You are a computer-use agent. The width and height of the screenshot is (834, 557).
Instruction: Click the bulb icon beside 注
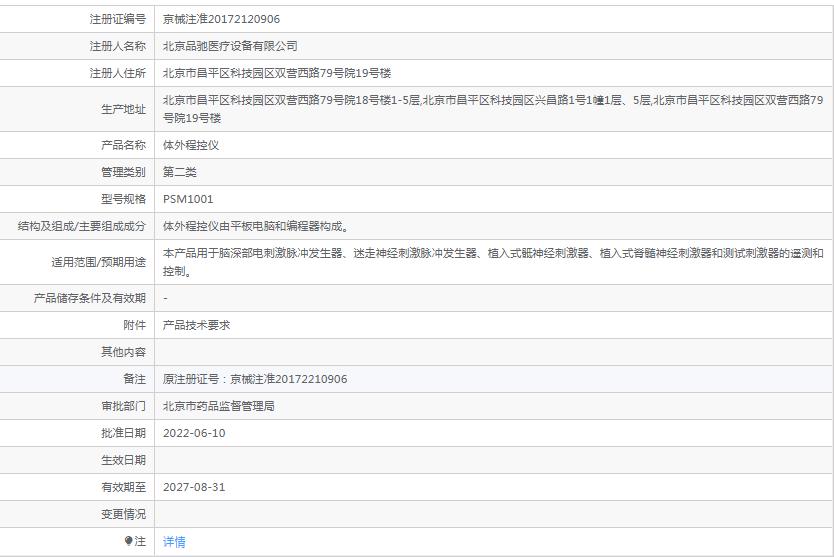click(x=129, y=541)
